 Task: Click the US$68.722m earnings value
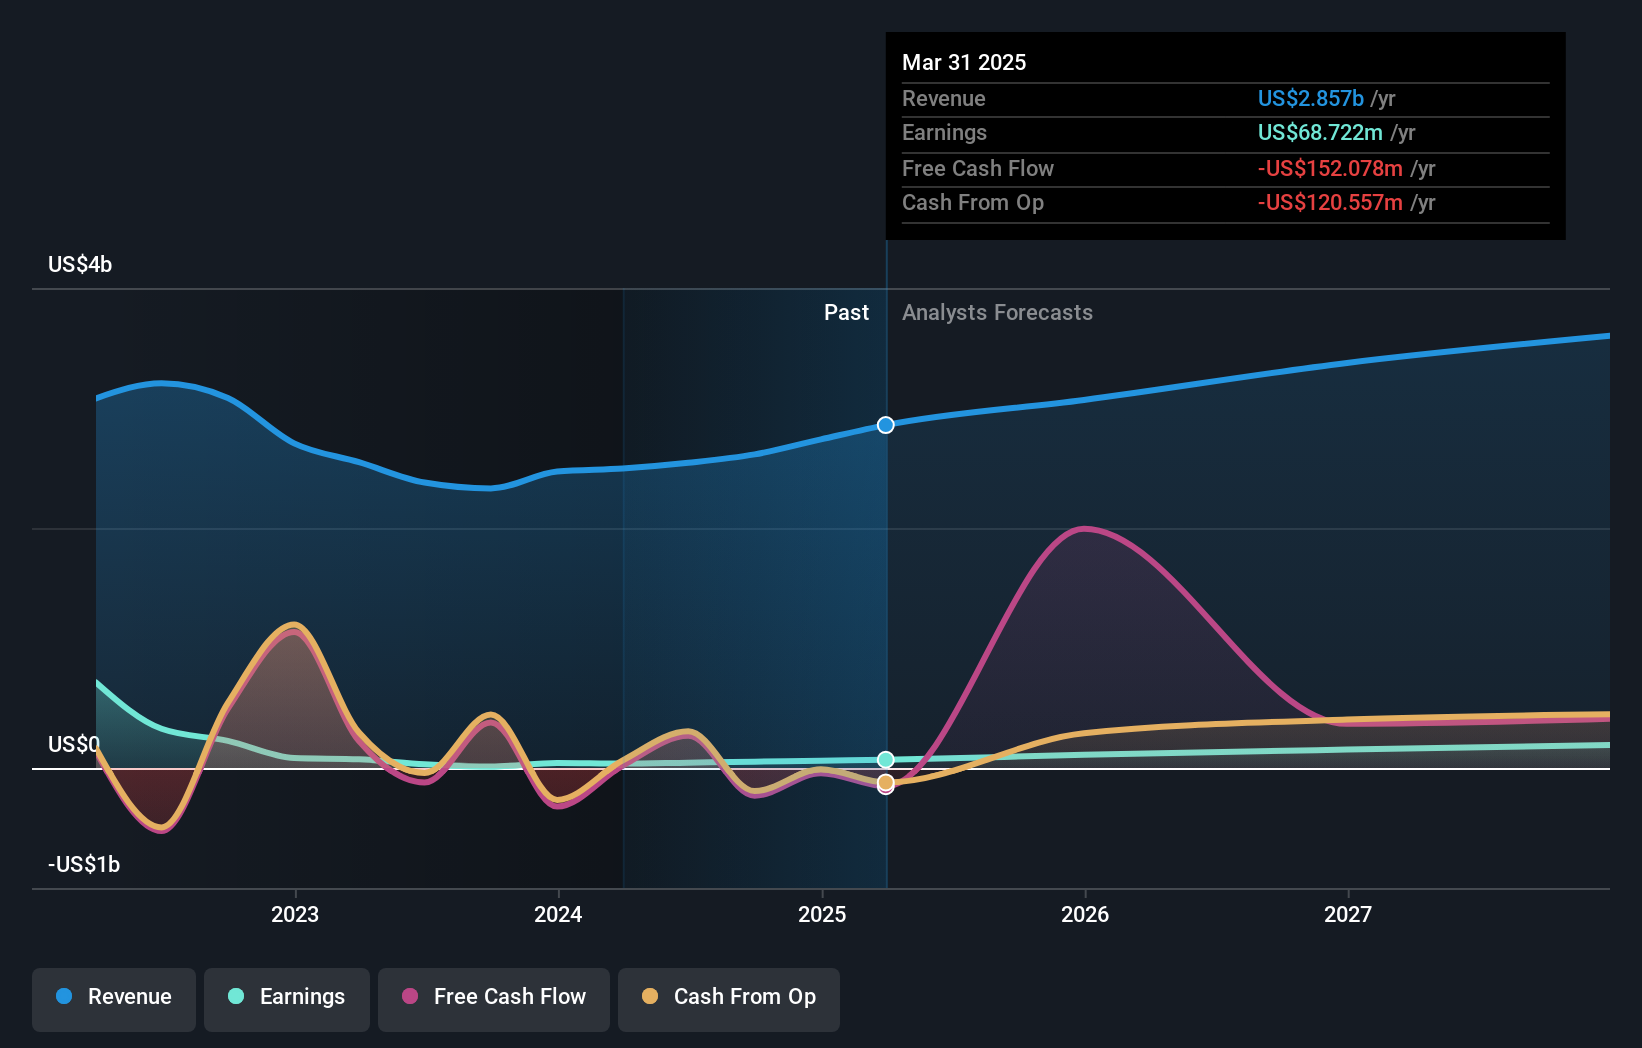tap(1320, 132)
